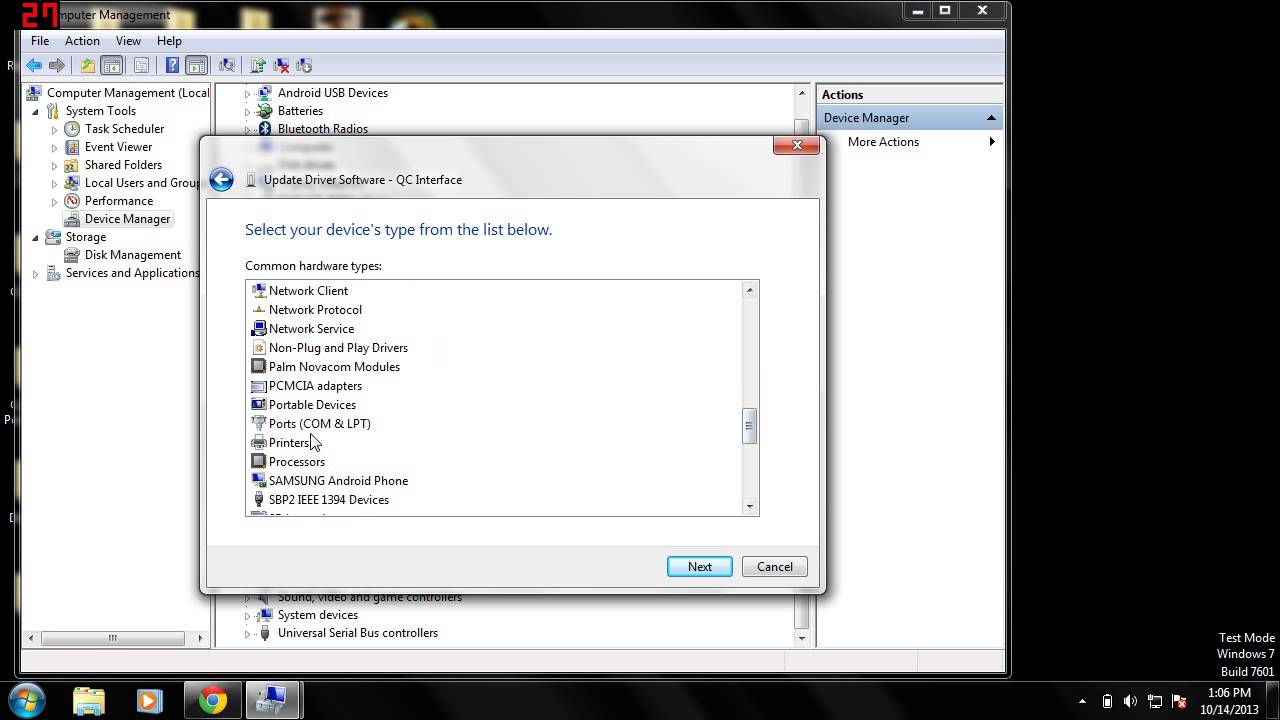This screenshot has width=1280, height=720.
Task: Expand the Task Scheduler node
Action: (55, 130)
